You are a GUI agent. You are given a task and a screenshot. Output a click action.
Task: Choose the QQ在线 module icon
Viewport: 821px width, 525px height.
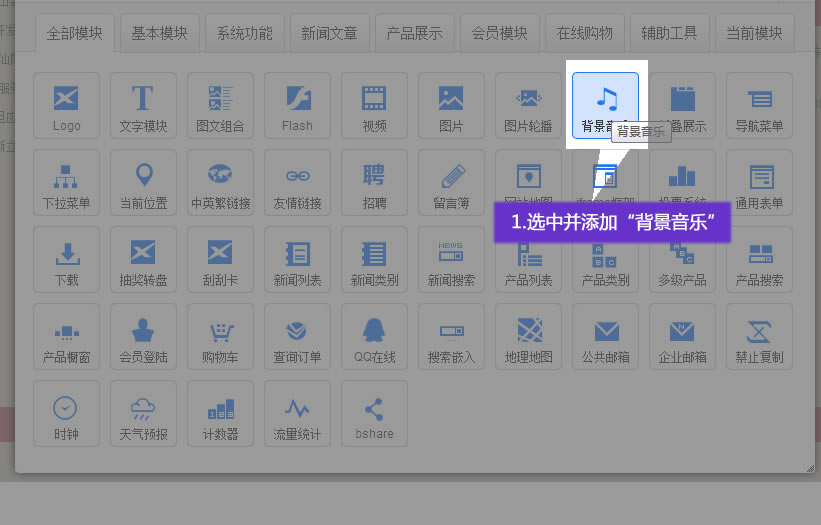[x=374, y=336]
